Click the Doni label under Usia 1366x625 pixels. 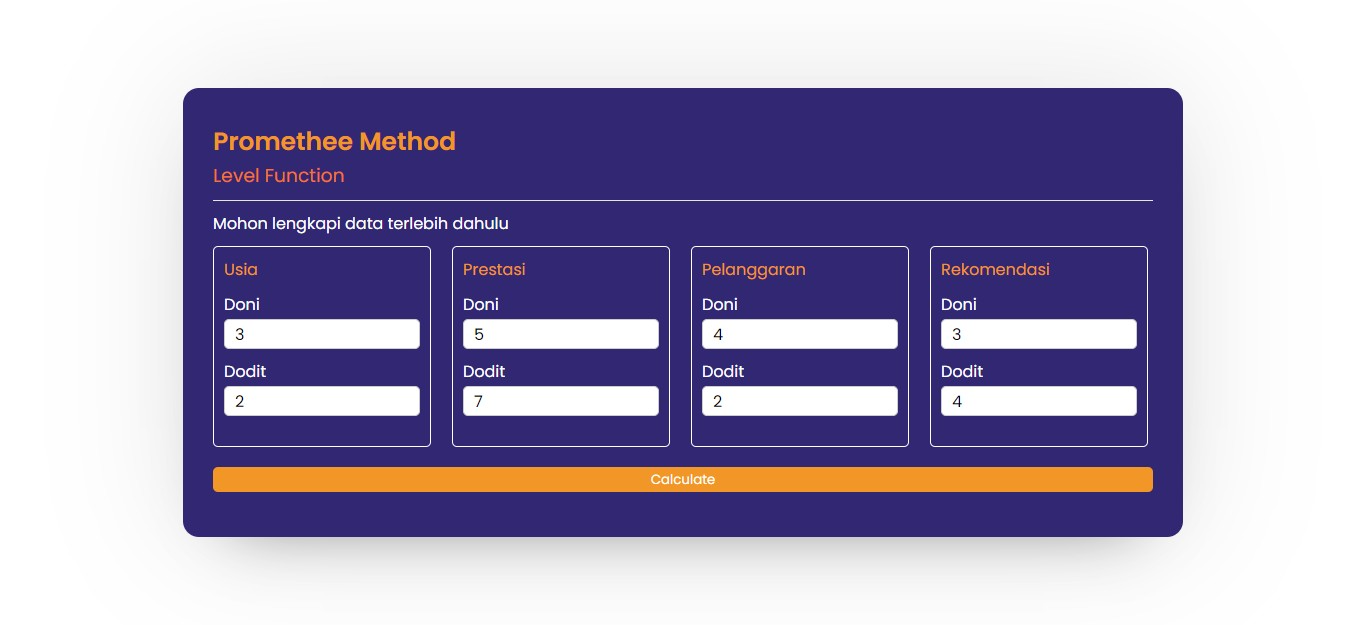click(242, 304)
